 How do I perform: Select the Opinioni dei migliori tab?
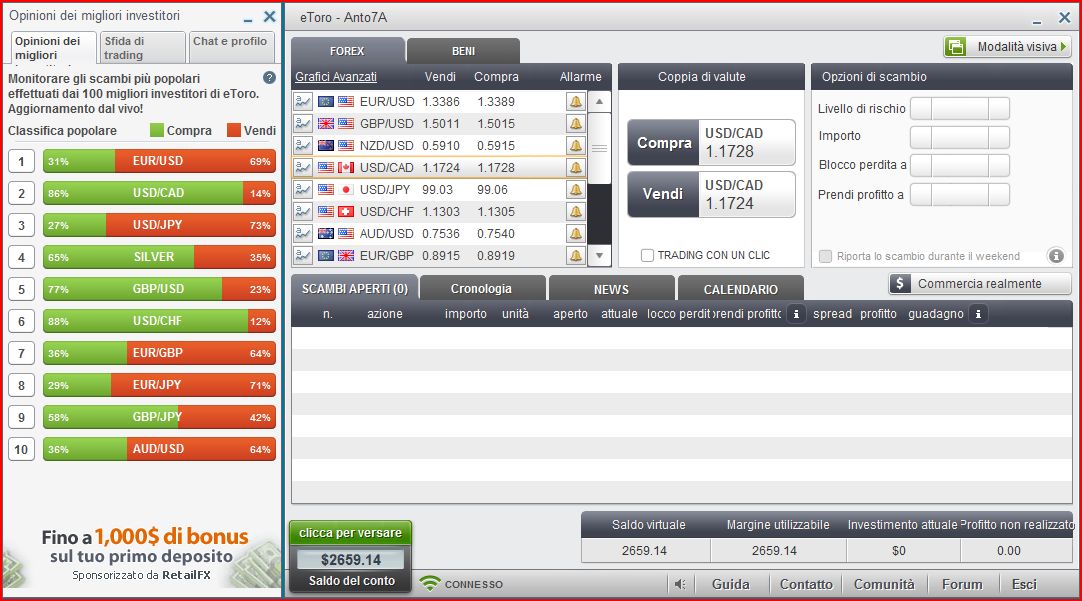pyautogui.click(x=53, y=48)
